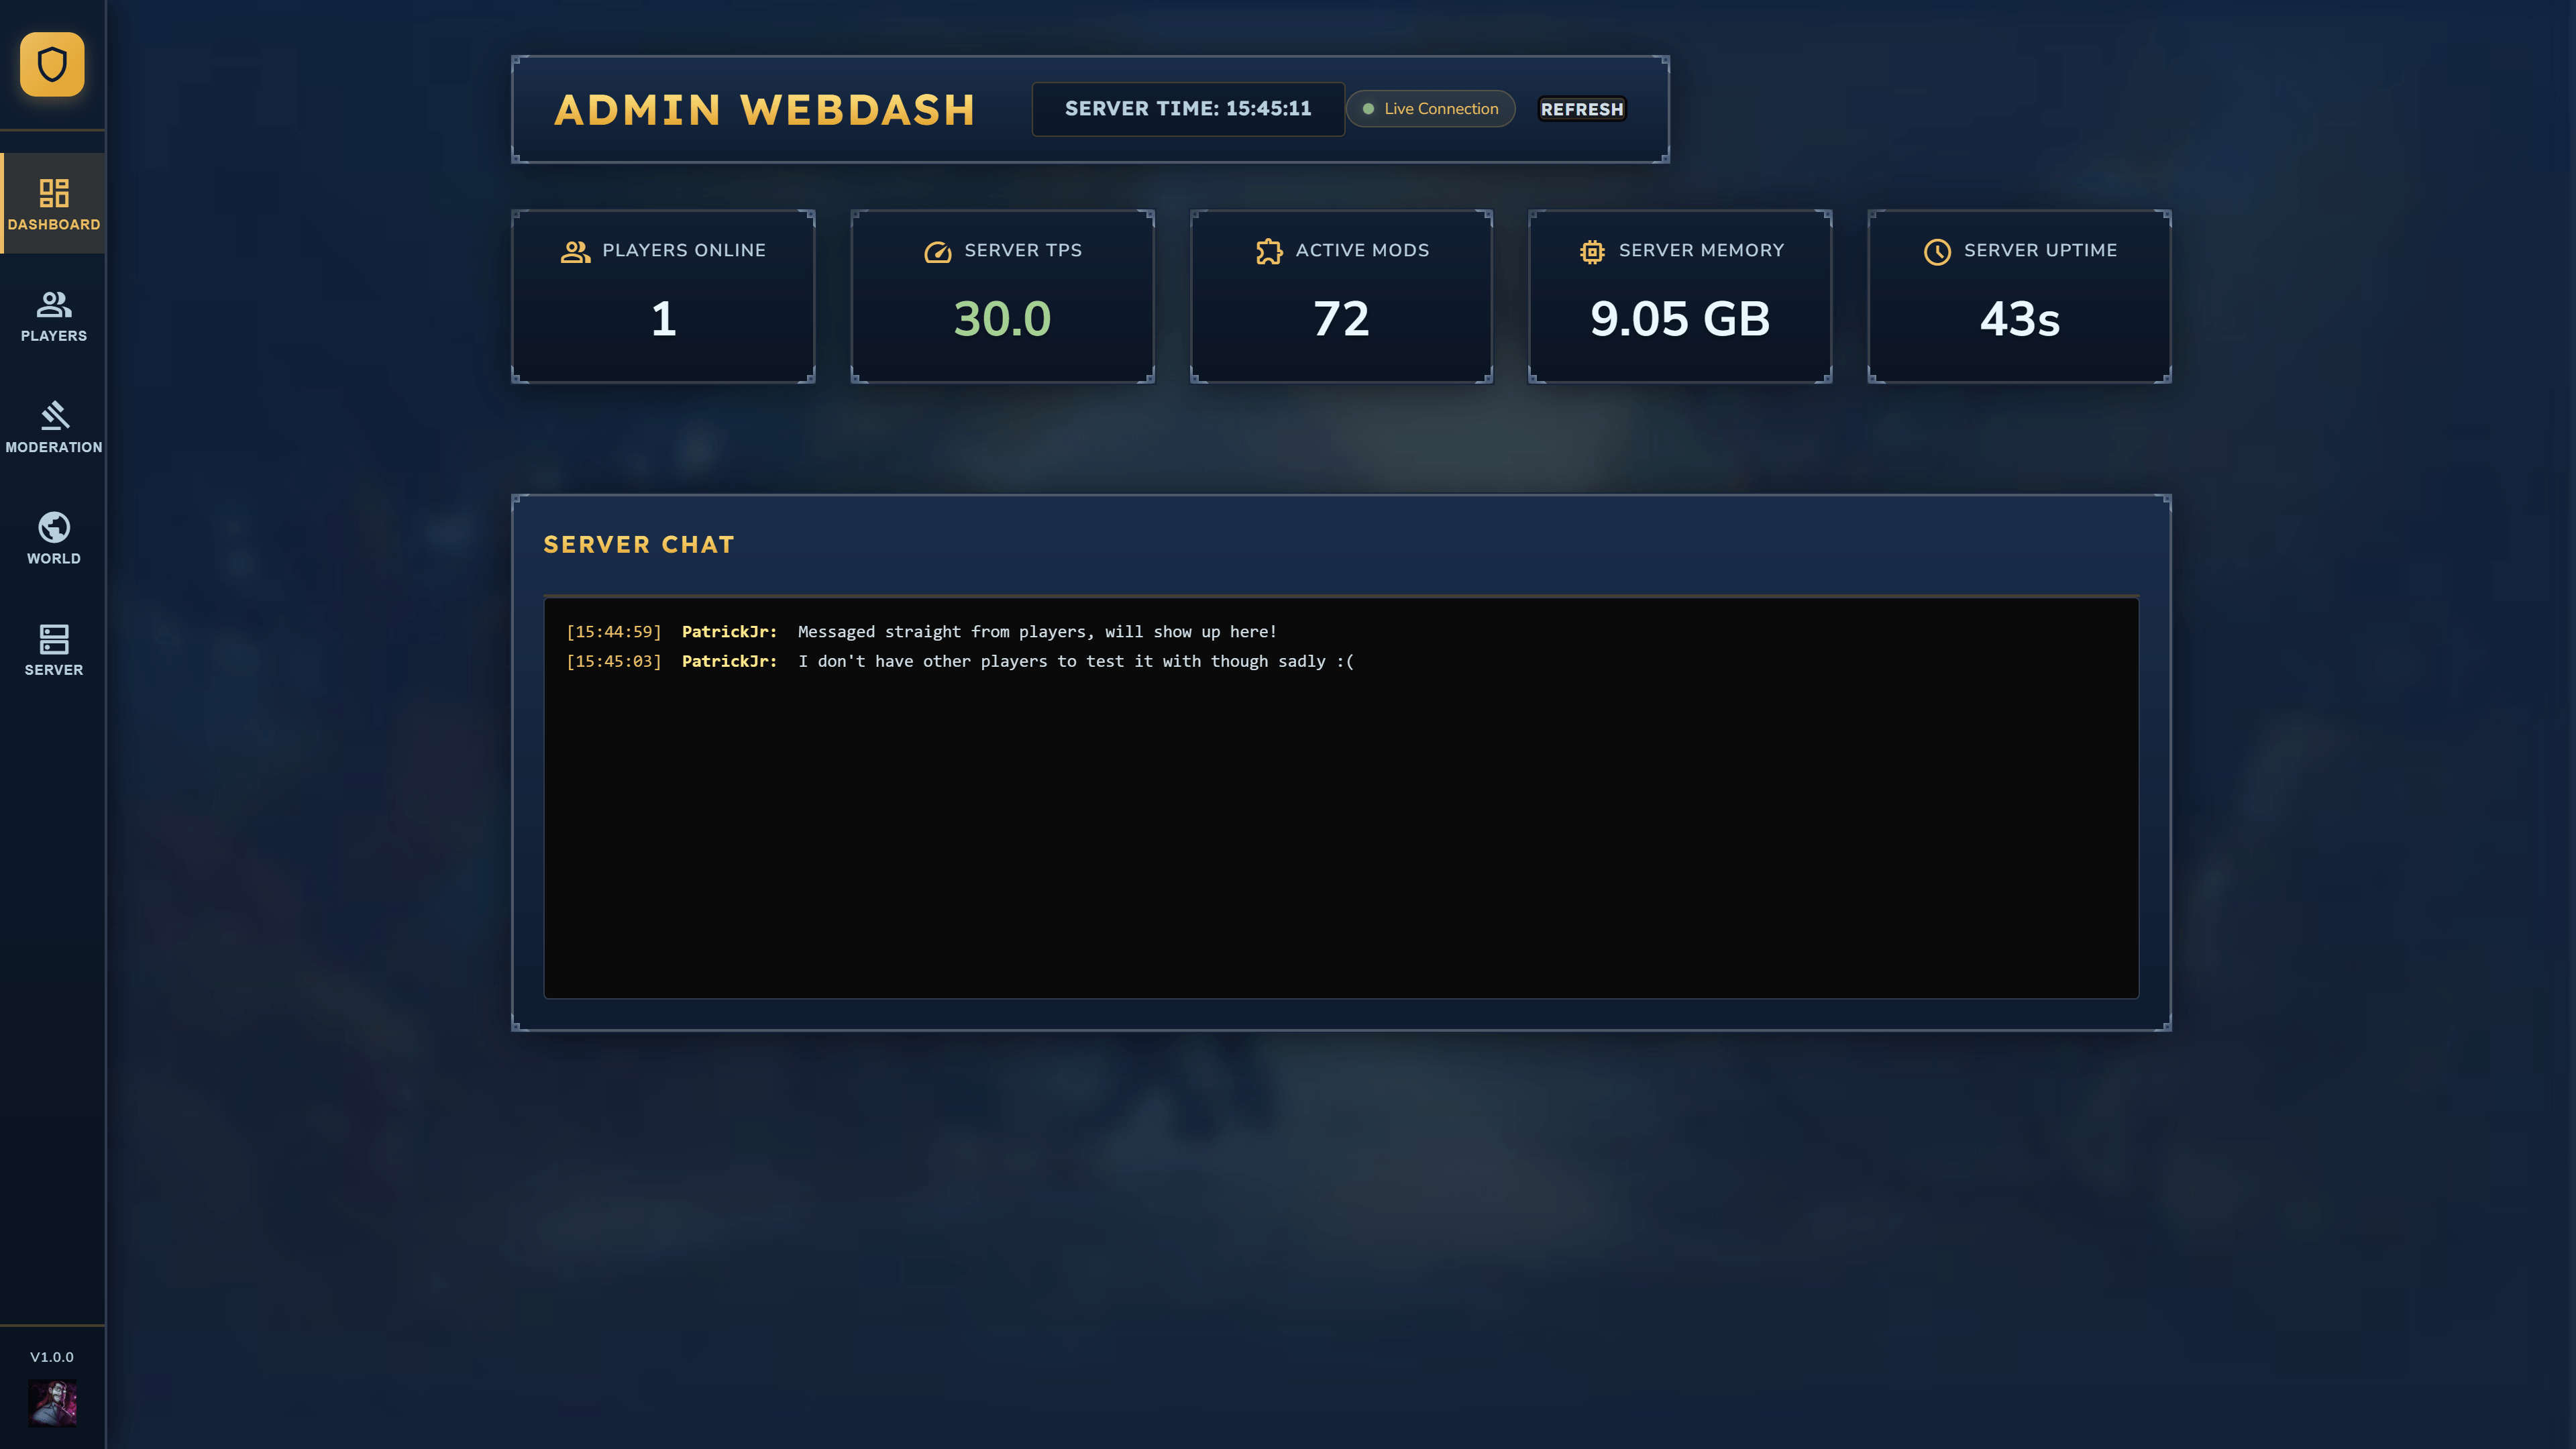Open the Dashboard grid icon
Viewport: 2576px width, 1449px height.
(54, 192)
